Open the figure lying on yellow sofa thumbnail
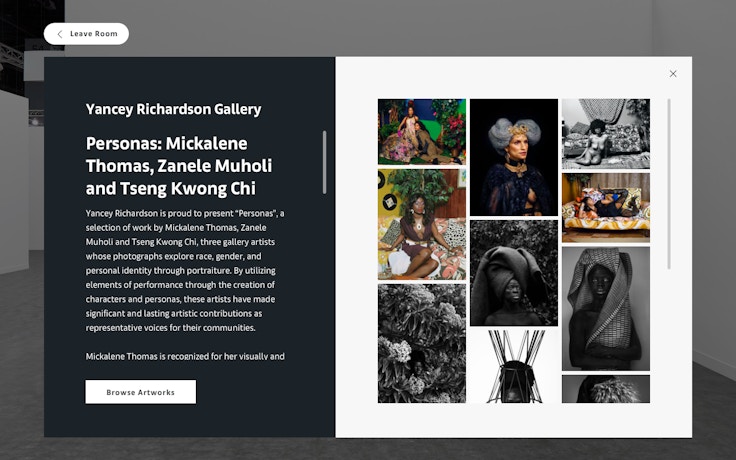The height and width of the screenshot is (460, 736). [606, 208]
